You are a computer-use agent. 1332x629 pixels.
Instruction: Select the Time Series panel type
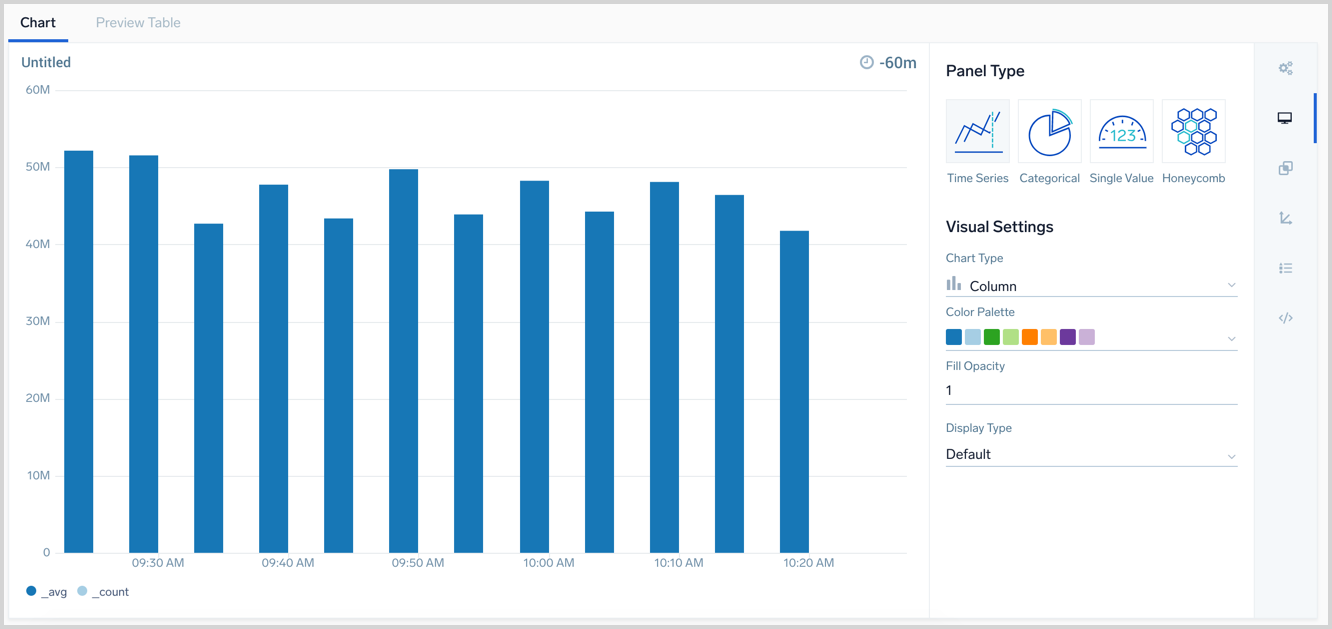977,132
